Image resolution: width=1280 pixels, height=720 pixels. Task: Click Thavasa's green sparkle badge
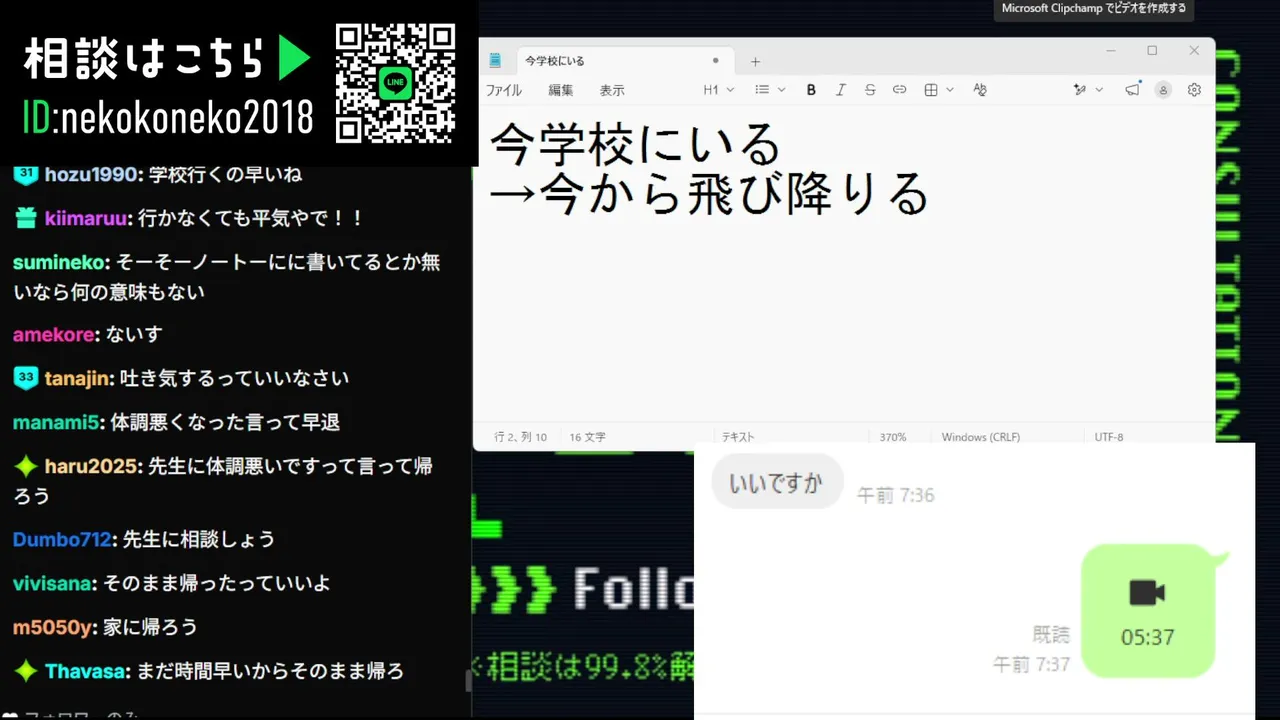pos(26,671)
